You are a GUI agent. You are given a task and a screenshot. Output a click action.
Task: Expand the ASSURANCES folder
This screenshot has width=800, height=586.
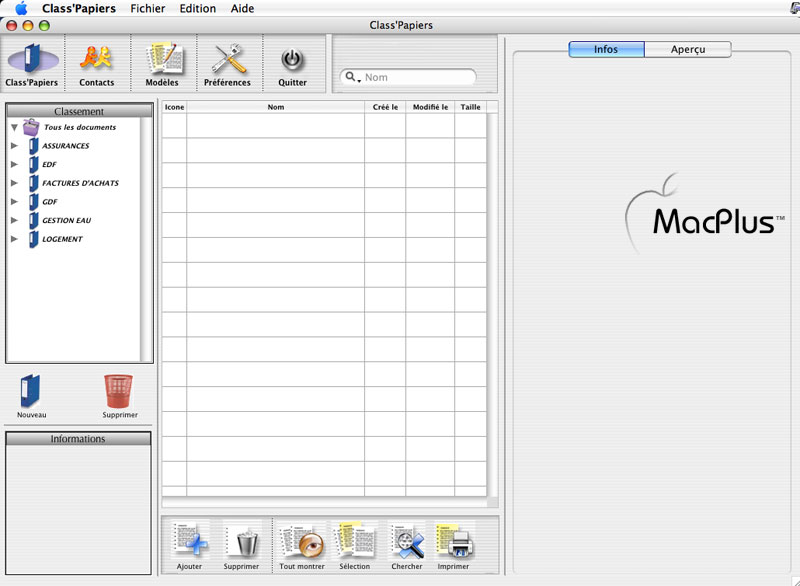tap(14, 146)
